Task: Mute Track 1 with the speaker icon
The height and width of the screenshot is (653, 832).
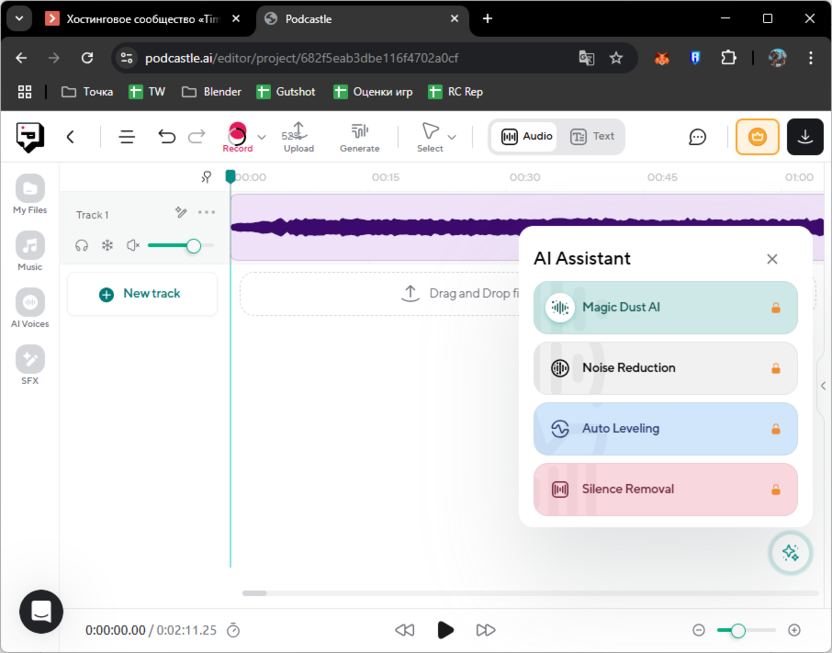Action: 133,246
